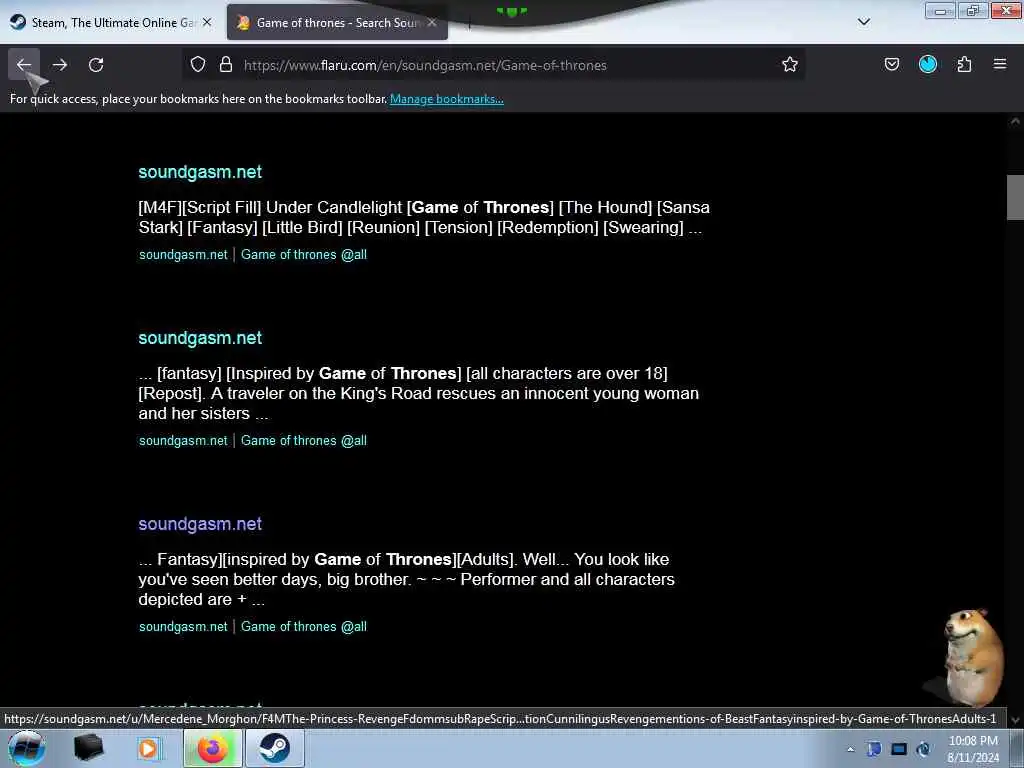Click Game of thrones @all under King's Road result

click(304, 441)
